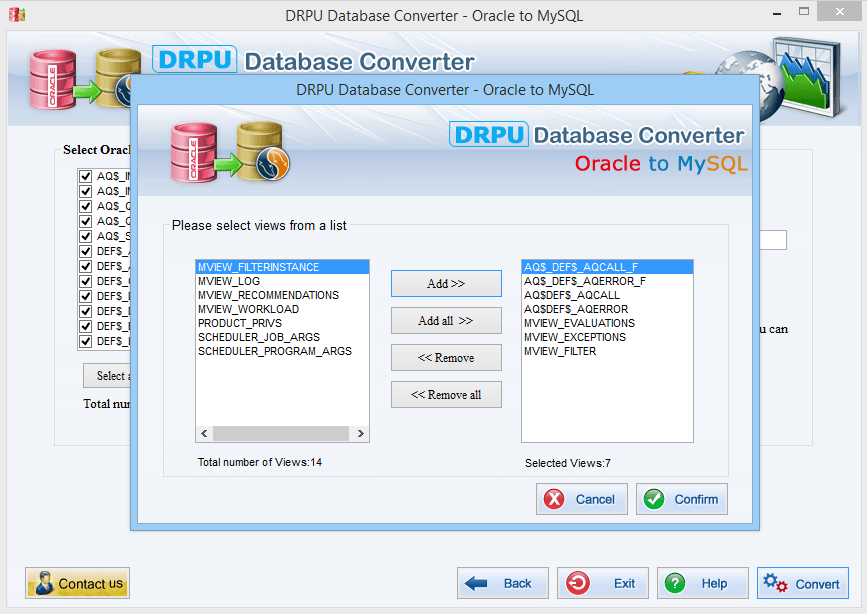Click the Add >> button
This screenshot has height=614, width=867.
pyautogui.click(x=446, y=284)
